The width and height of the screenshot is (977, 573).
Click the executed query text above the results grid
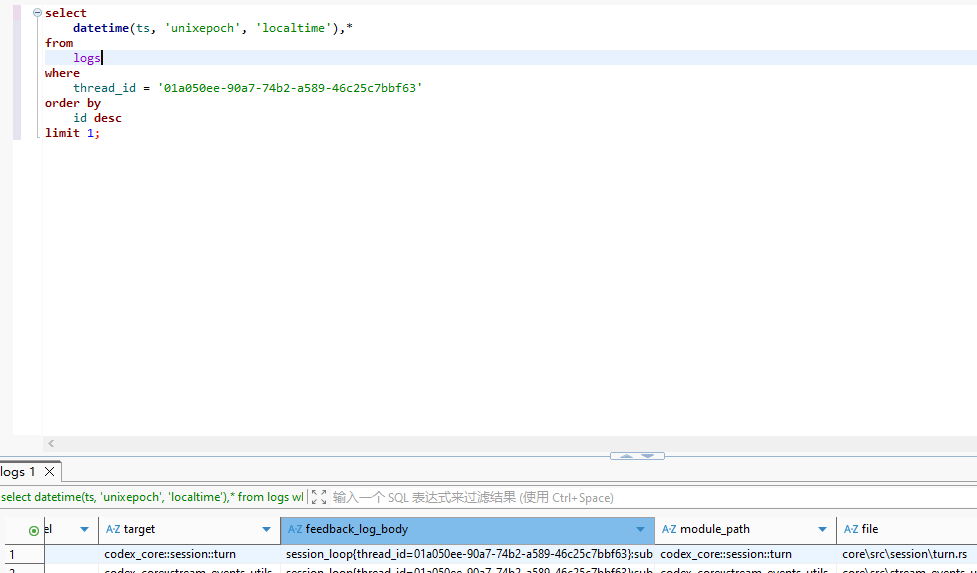pos(153,497)
